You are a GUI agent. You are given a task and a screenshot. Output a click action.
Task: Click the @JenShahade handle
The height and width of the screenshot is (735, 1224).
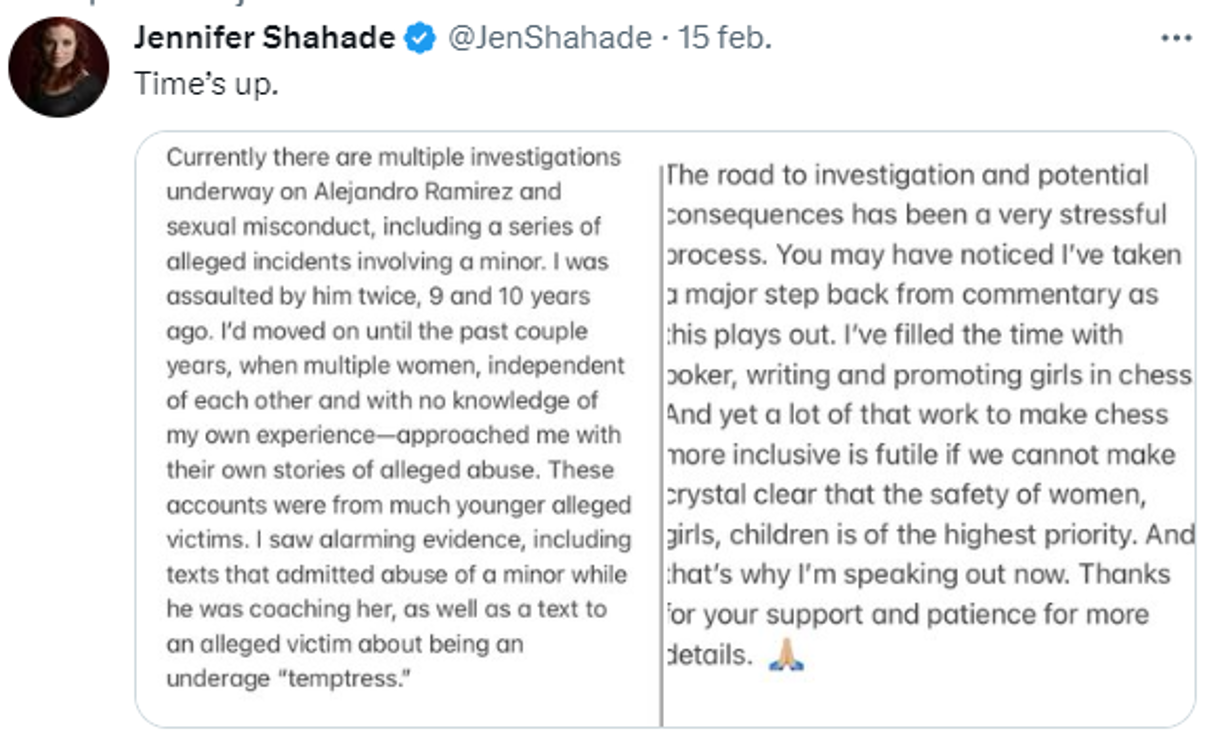point(548,39)
